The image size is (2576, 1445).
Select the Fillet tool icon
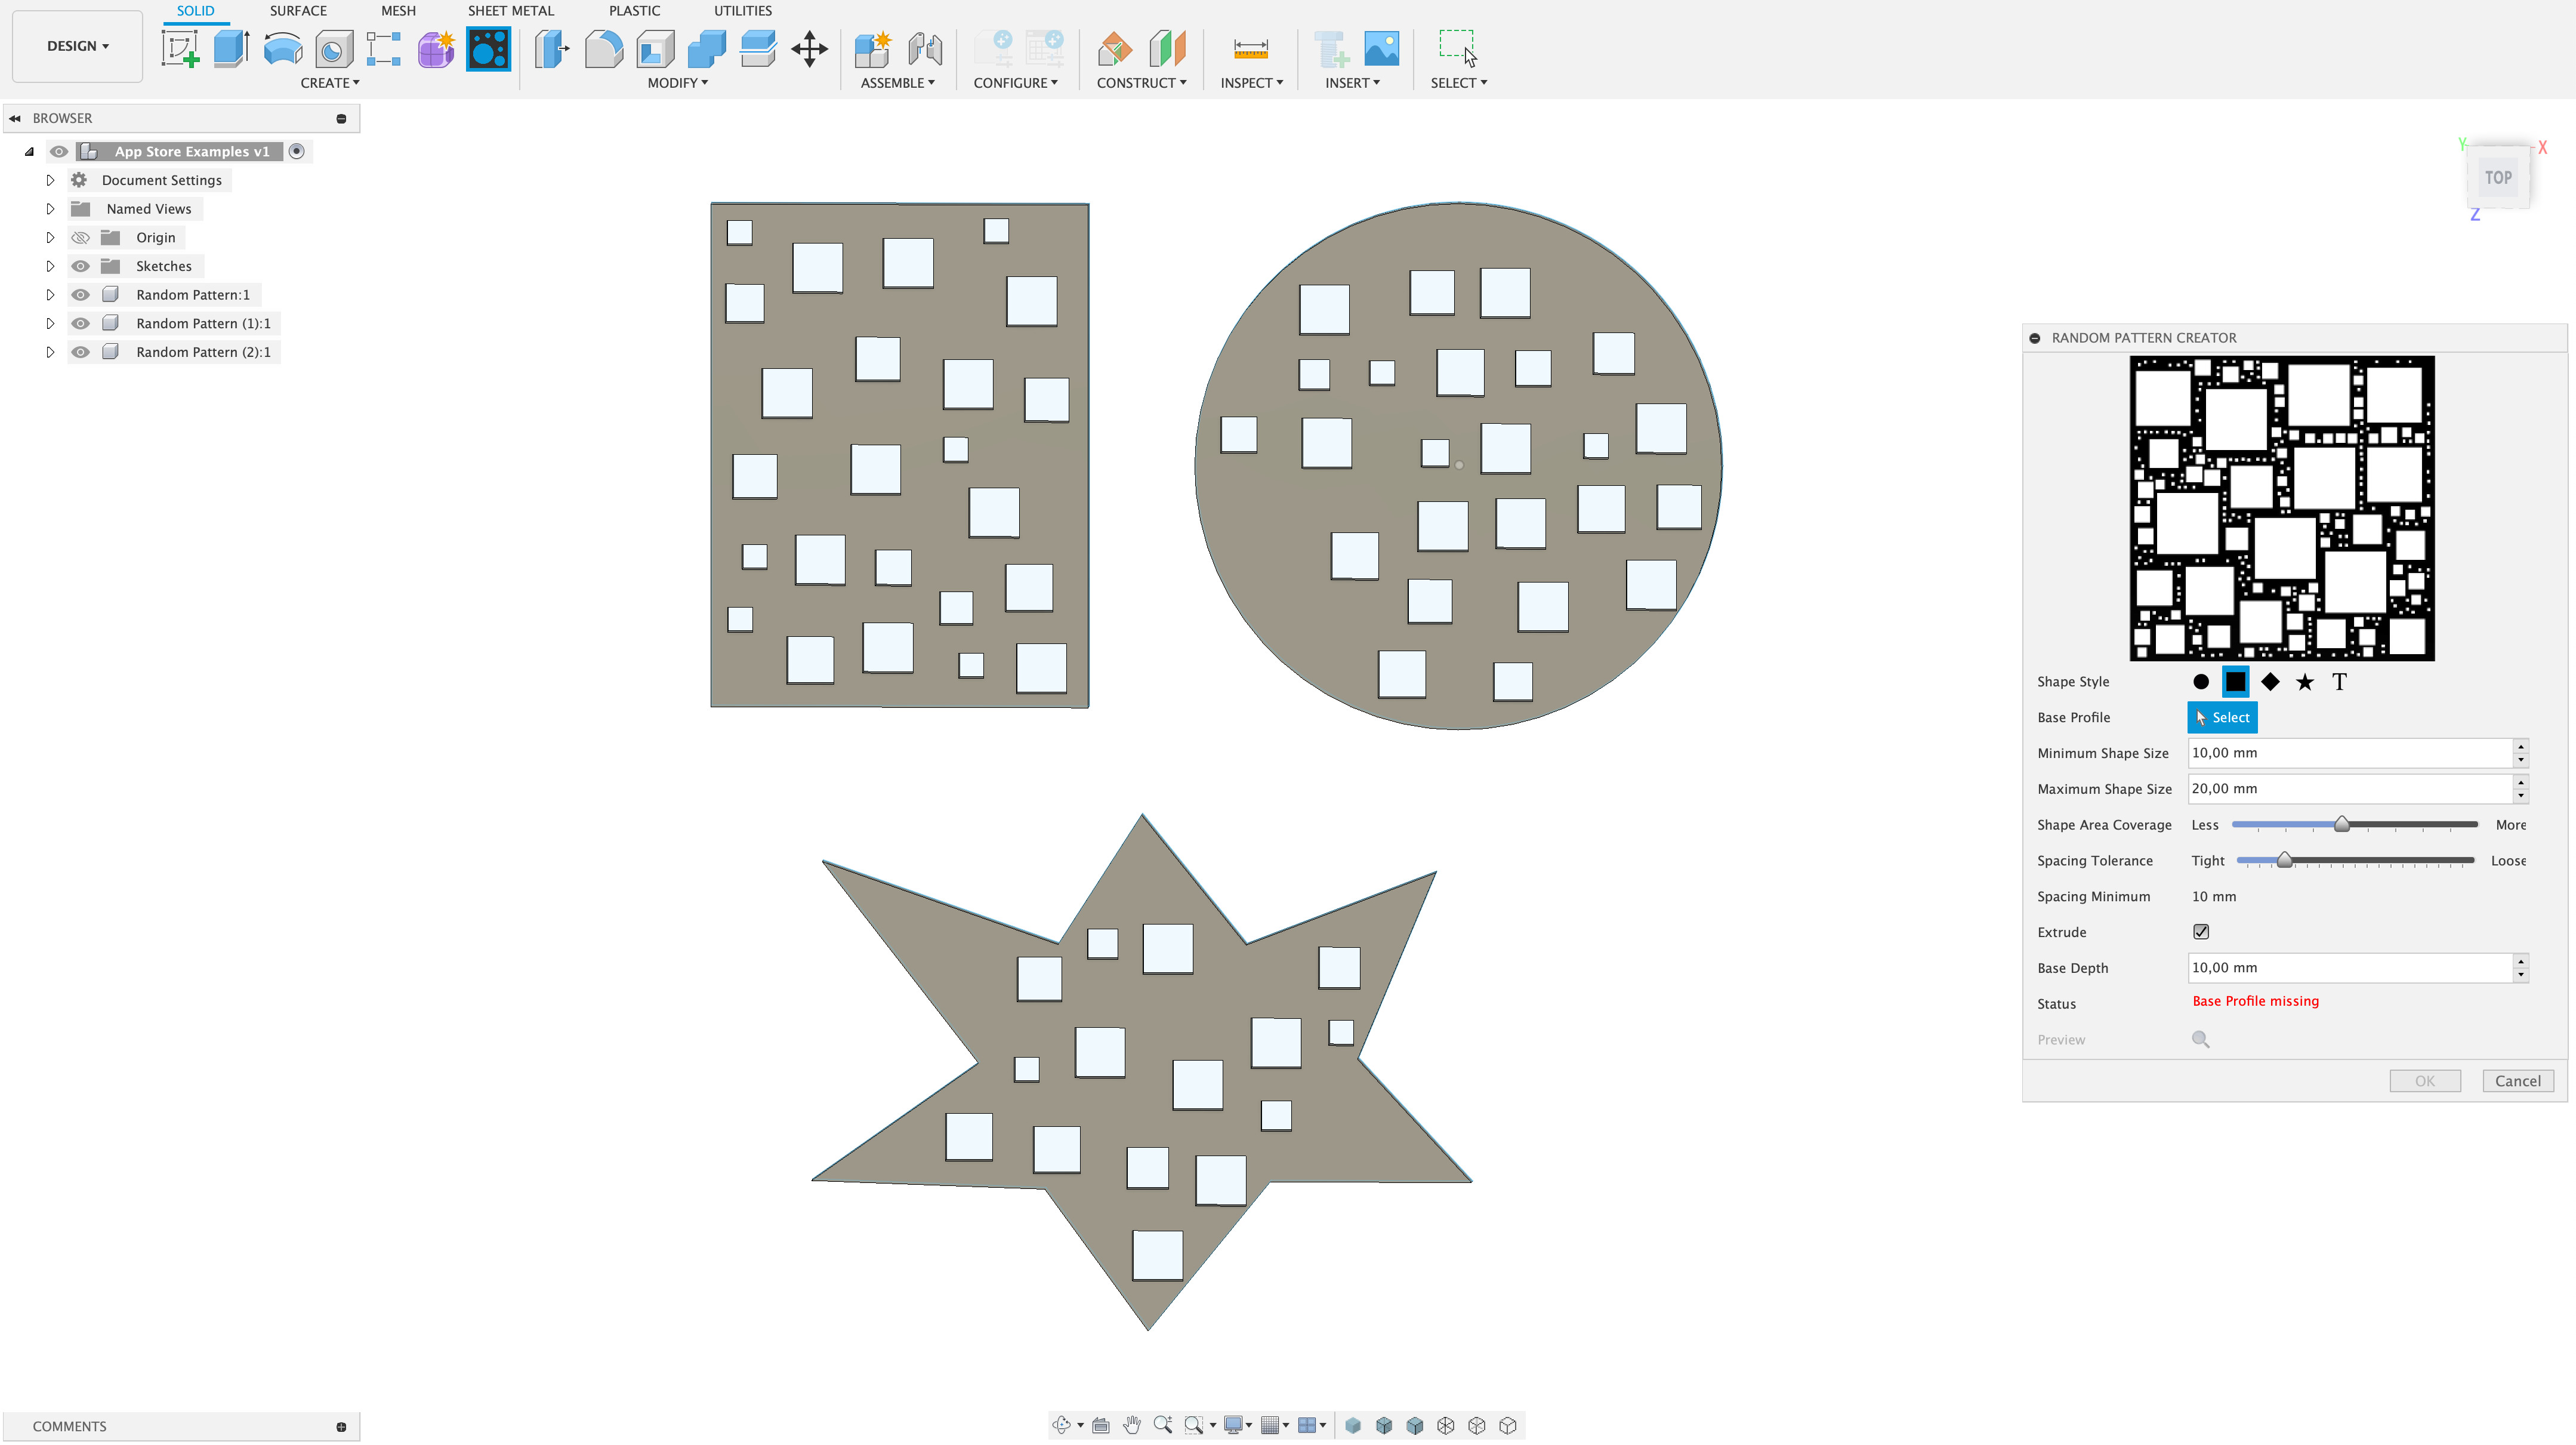603,48
